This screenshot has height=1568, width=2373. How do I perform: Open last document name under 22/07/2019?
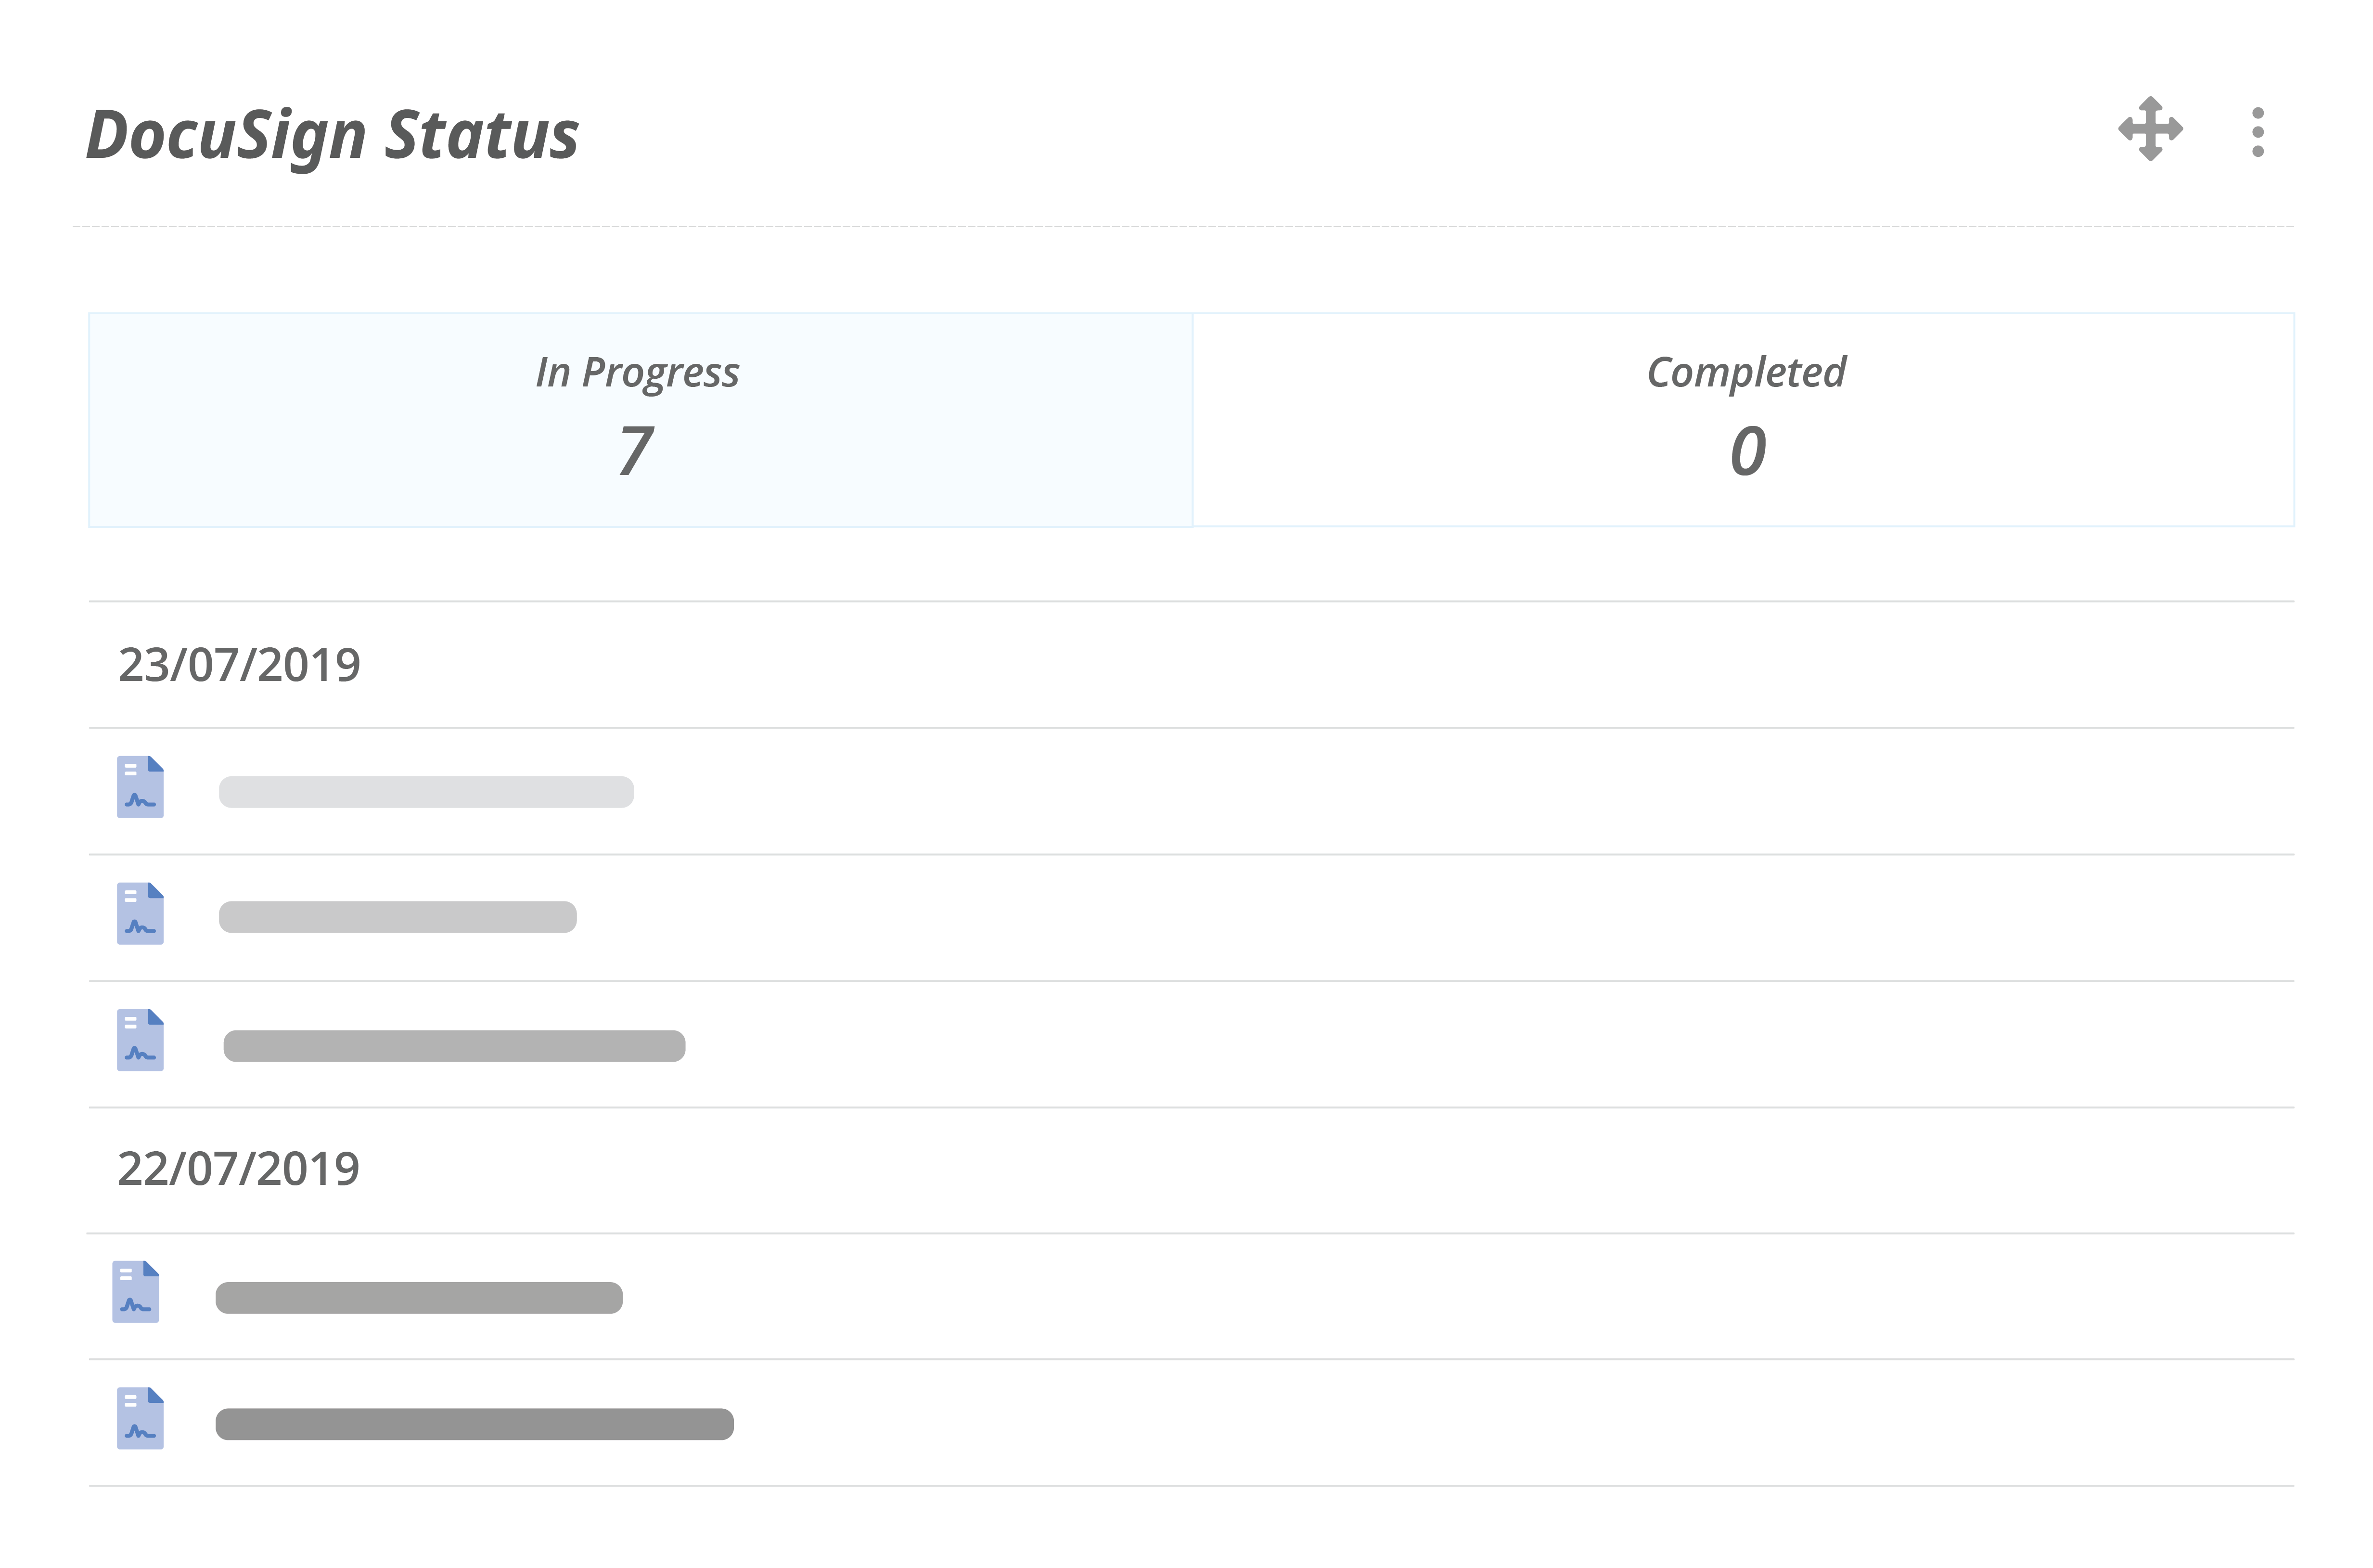[475, 1424]
